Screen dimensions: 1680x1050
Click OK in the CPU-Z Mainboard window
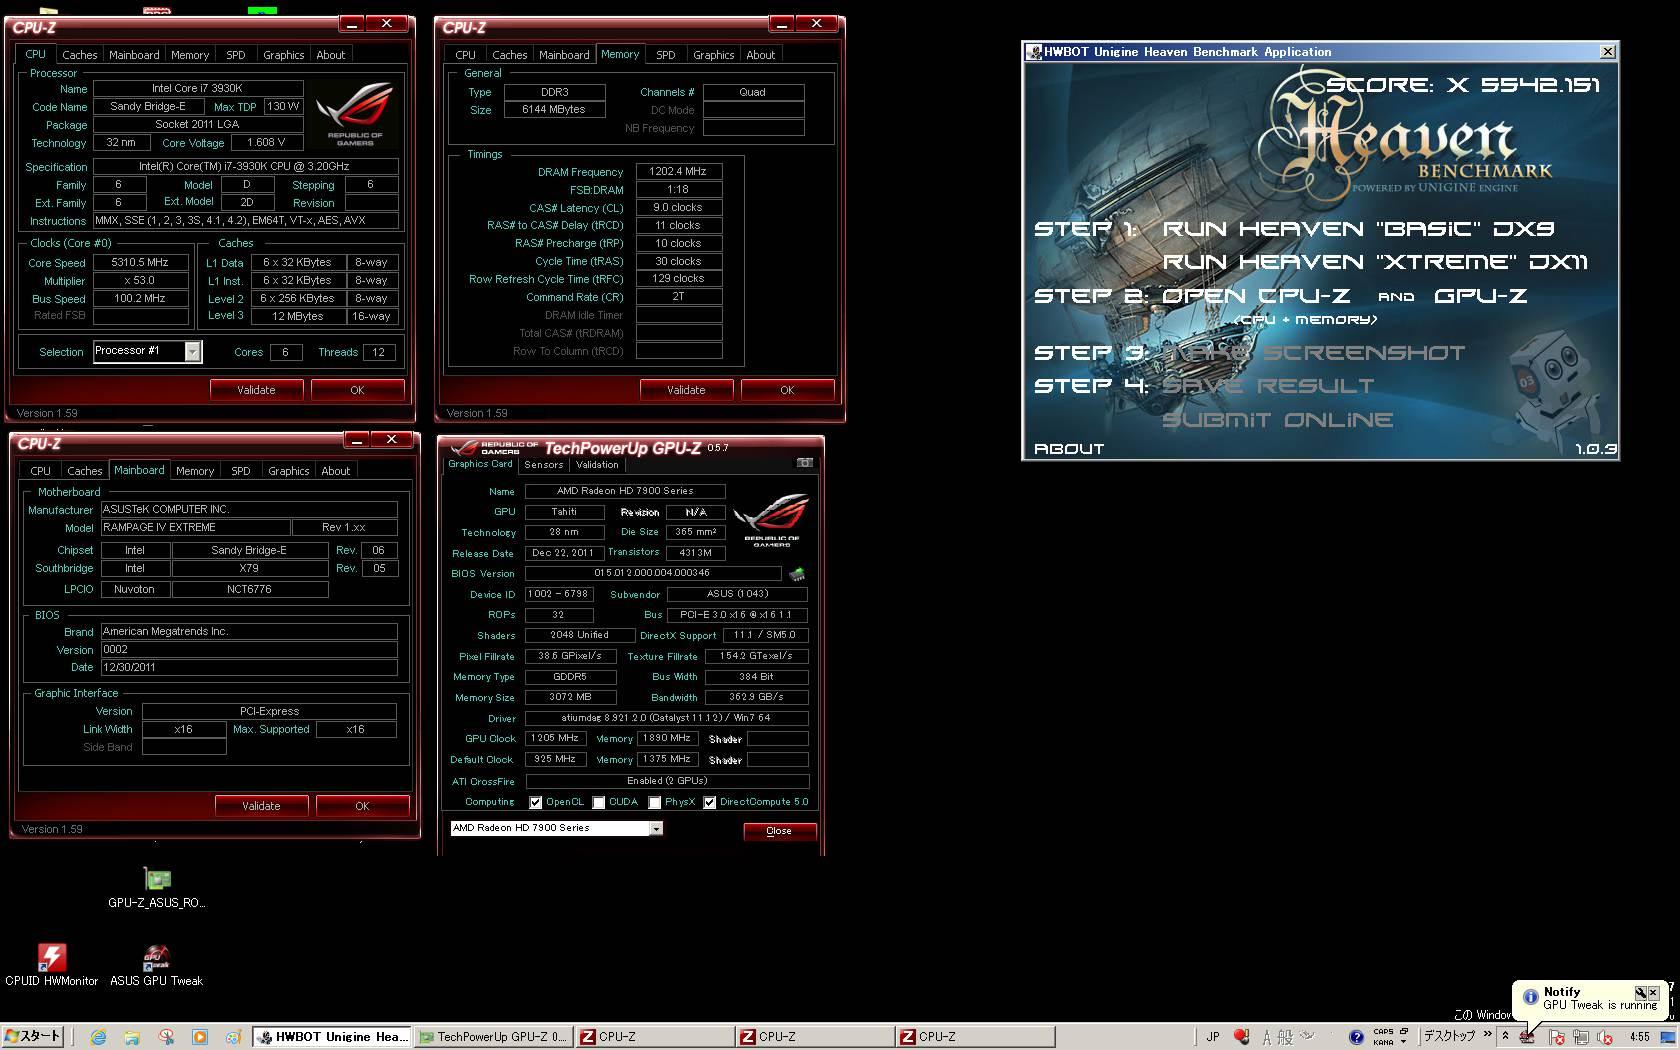pos(362,806)
